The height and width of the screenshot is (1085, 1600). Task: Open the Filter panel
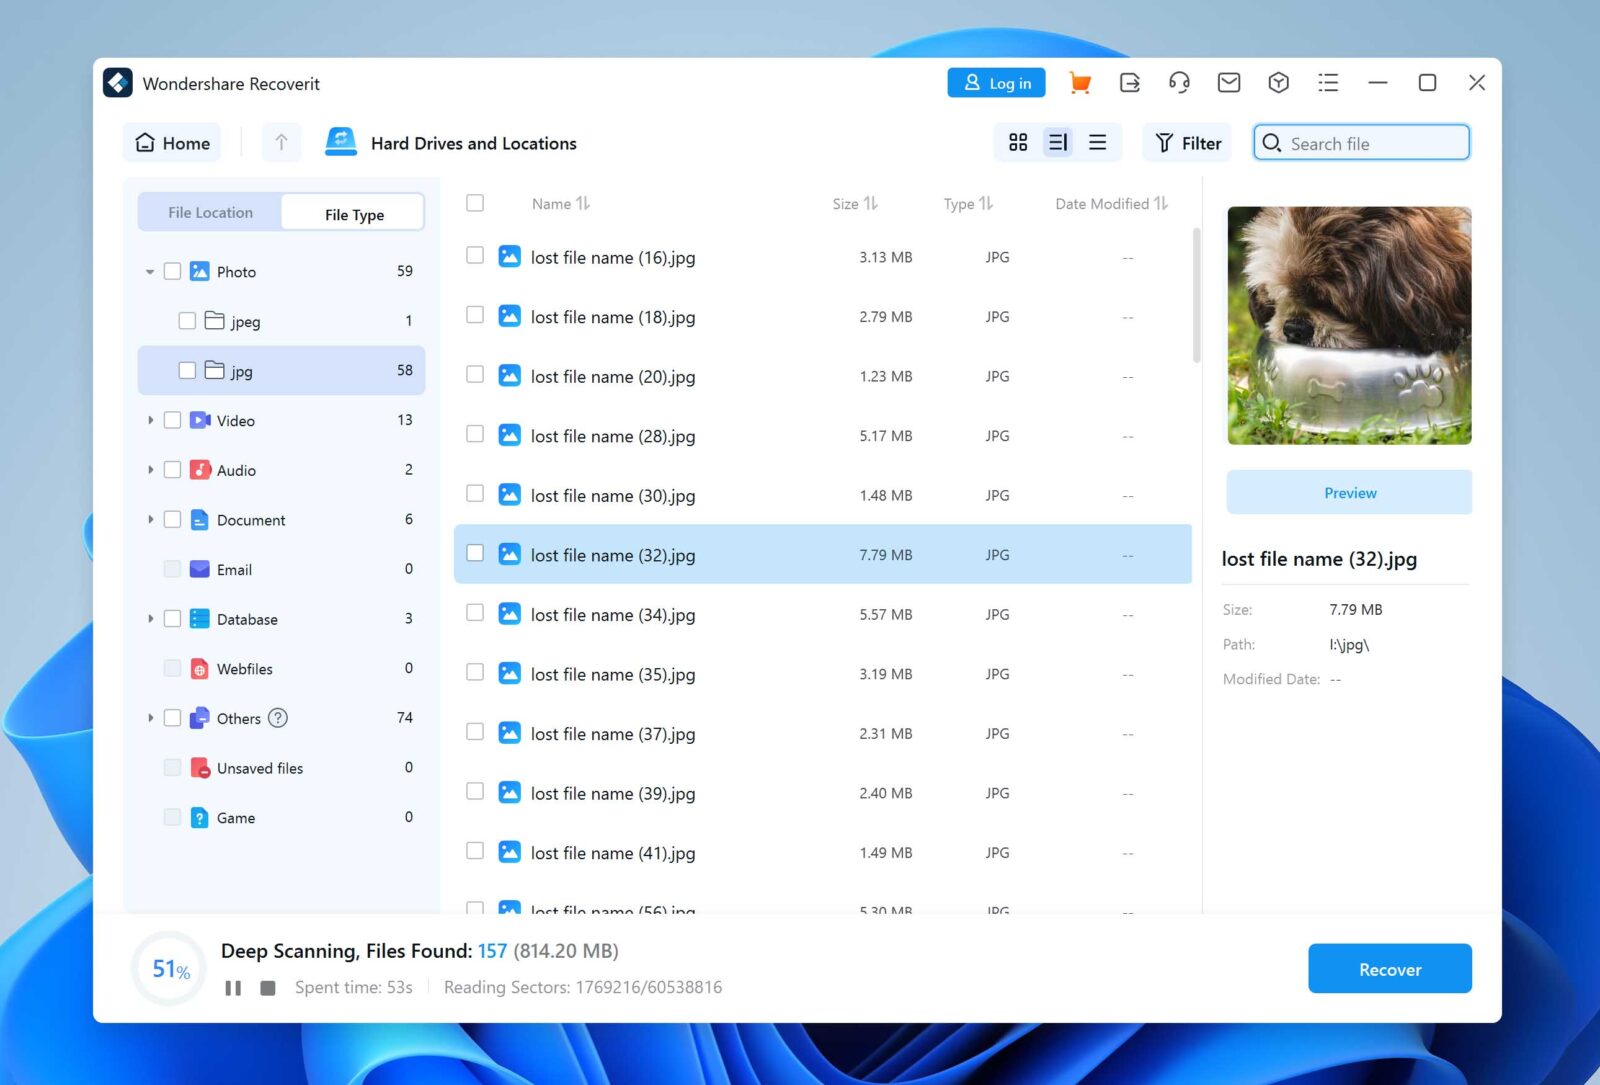pyautogui.click(x=1186, y=142)
